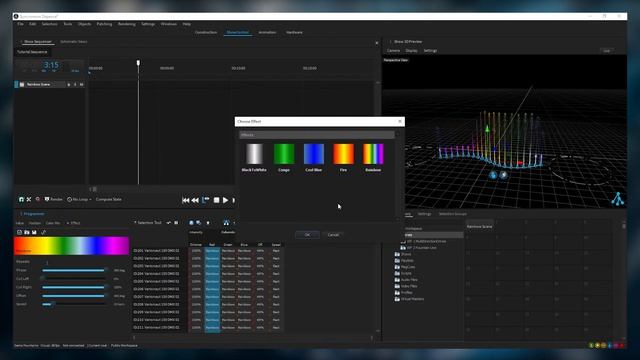The image size is (640, 360).
Task: Collapse the Effects group header in dialog
Action: point(317,135)
